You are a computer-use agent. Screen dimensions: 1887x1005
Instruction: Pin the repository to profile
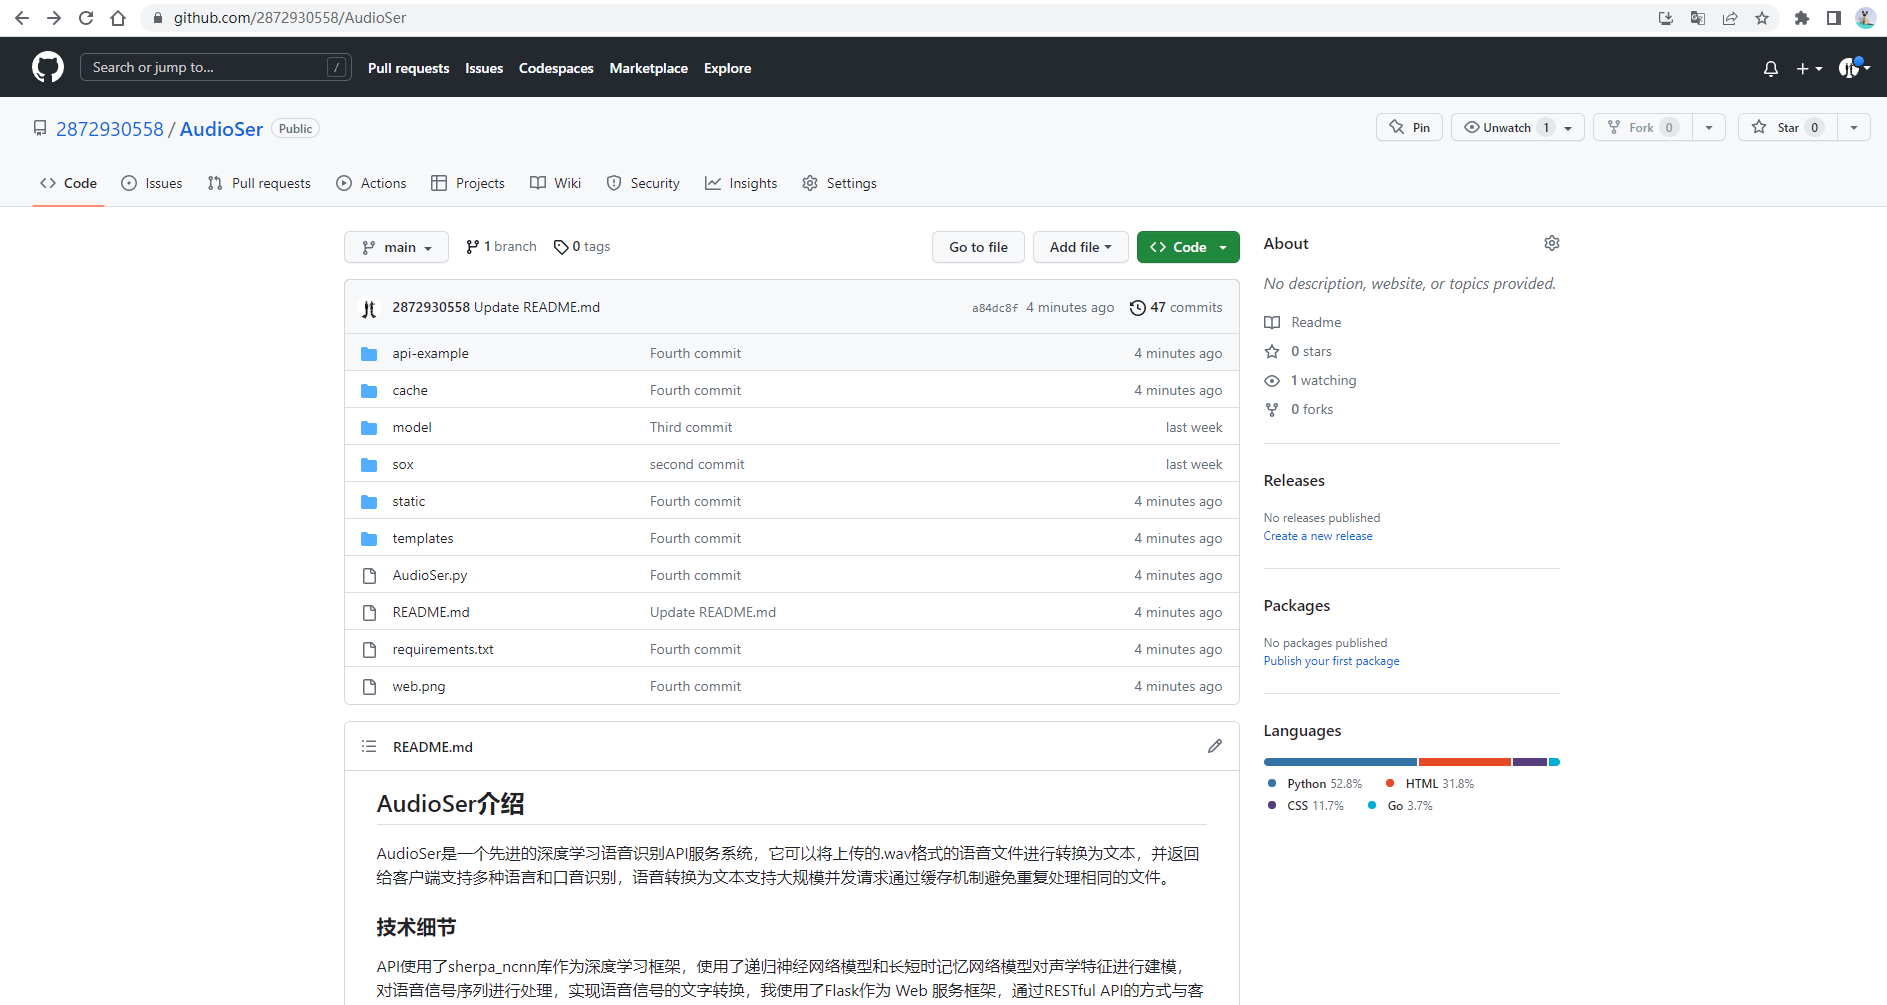pyautogui.click(x=1409, y=127)
